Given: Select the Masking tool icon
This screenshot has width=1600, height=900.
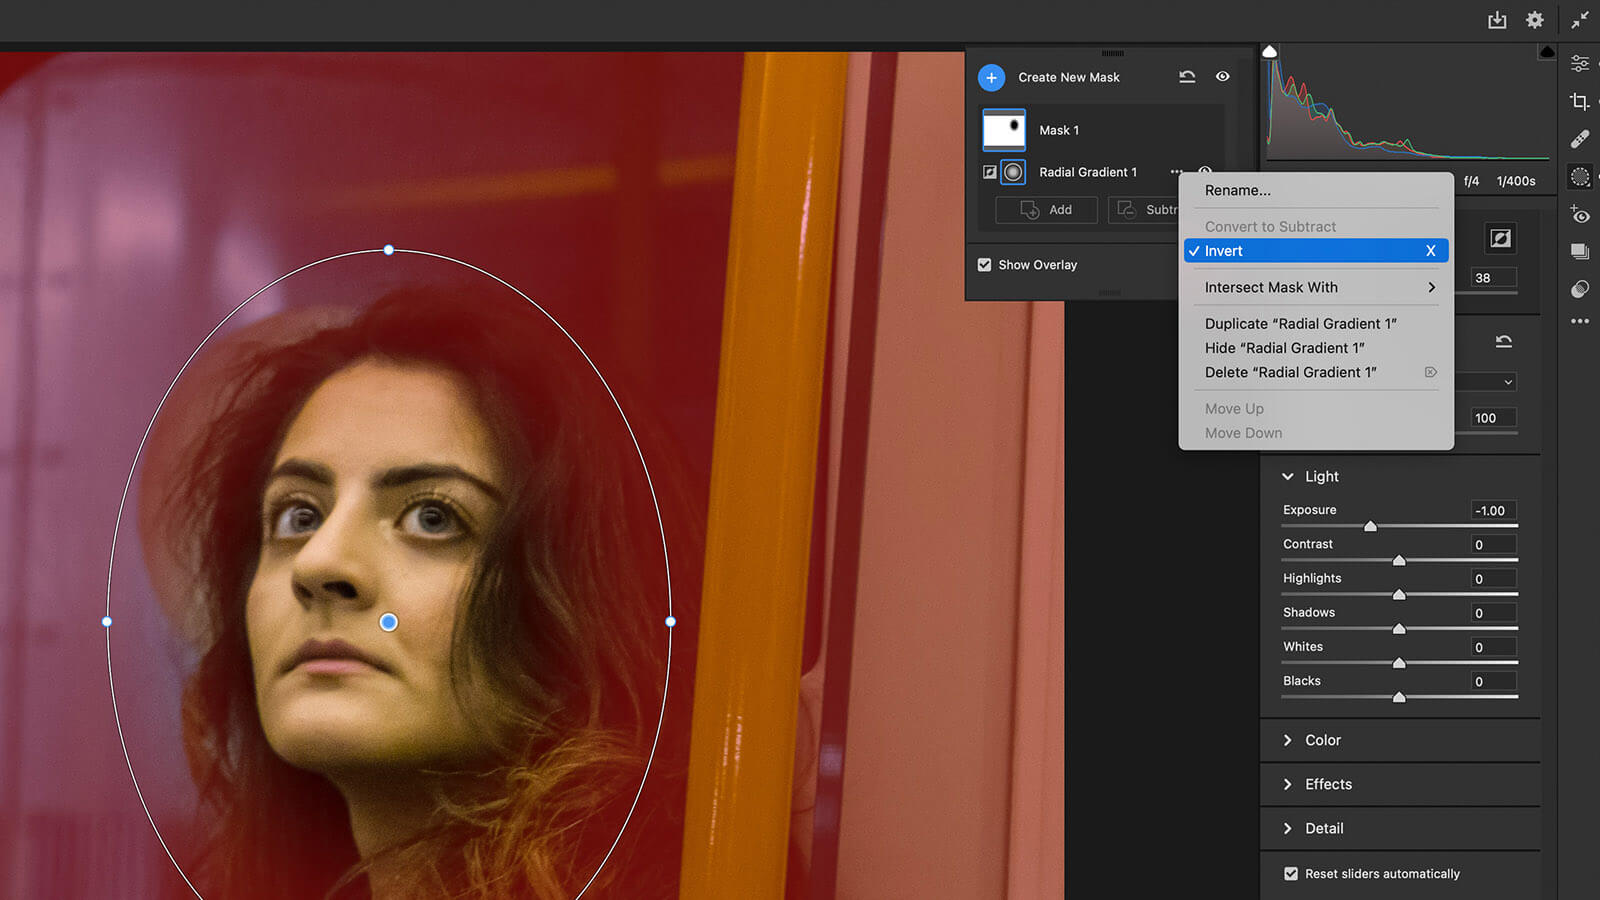Looking at the screenshot, I should pyautogui.click(x=1580, y=177).
